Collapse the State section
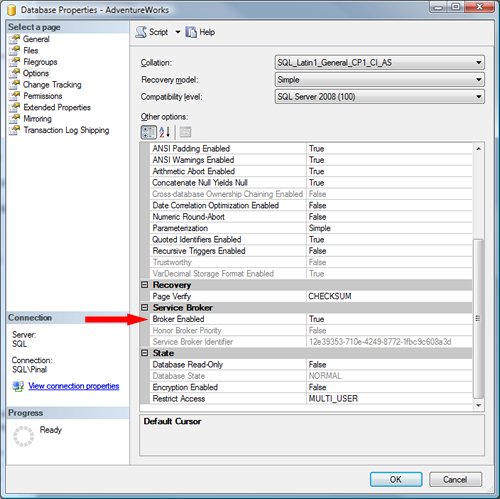The image size is (500, 499). [145, 353]
